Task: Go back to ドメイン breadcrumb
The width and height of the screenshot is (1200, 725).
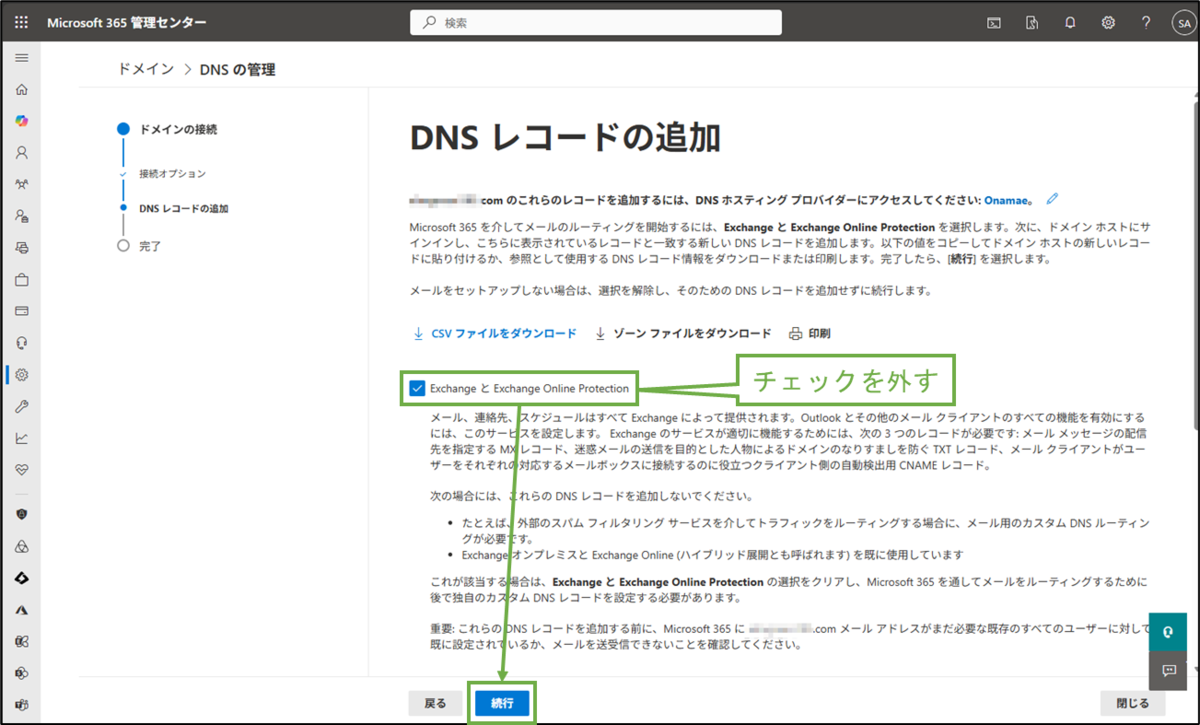Action: tap(146, 69)
